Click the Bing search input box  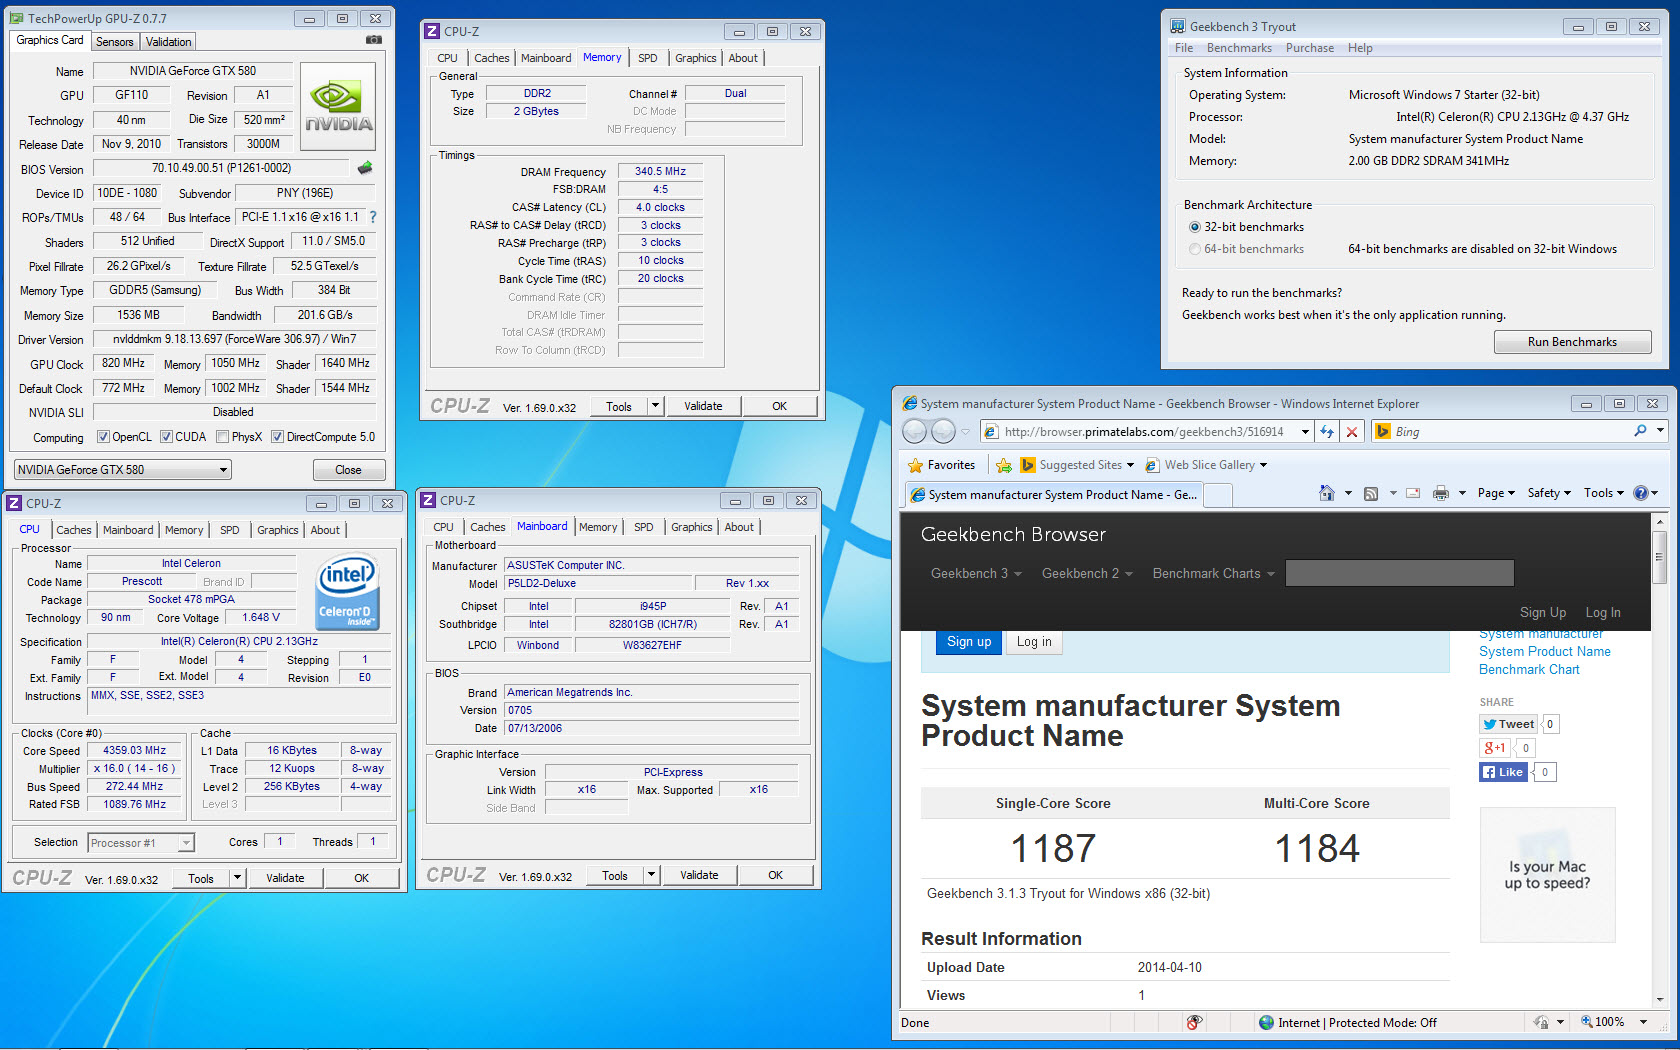coord(1510,431)
